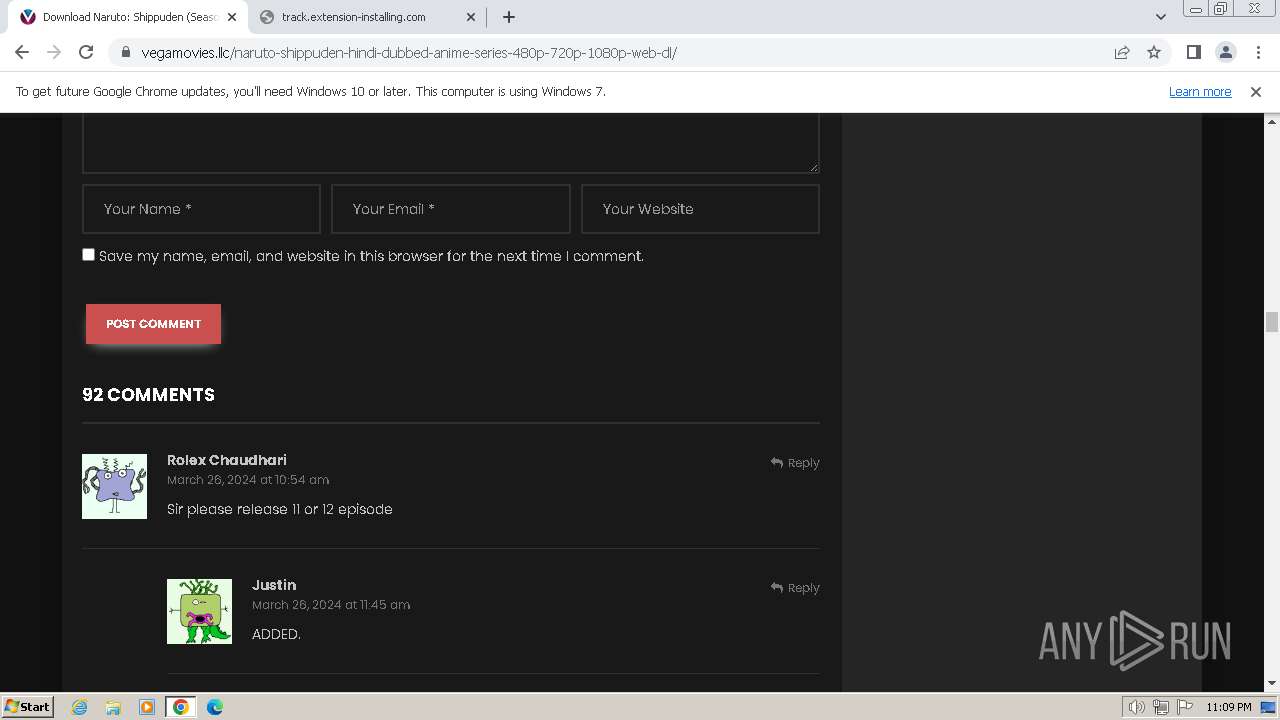
Task: Open the Chrome profile avatar
Action: [x=1225, y=52]
